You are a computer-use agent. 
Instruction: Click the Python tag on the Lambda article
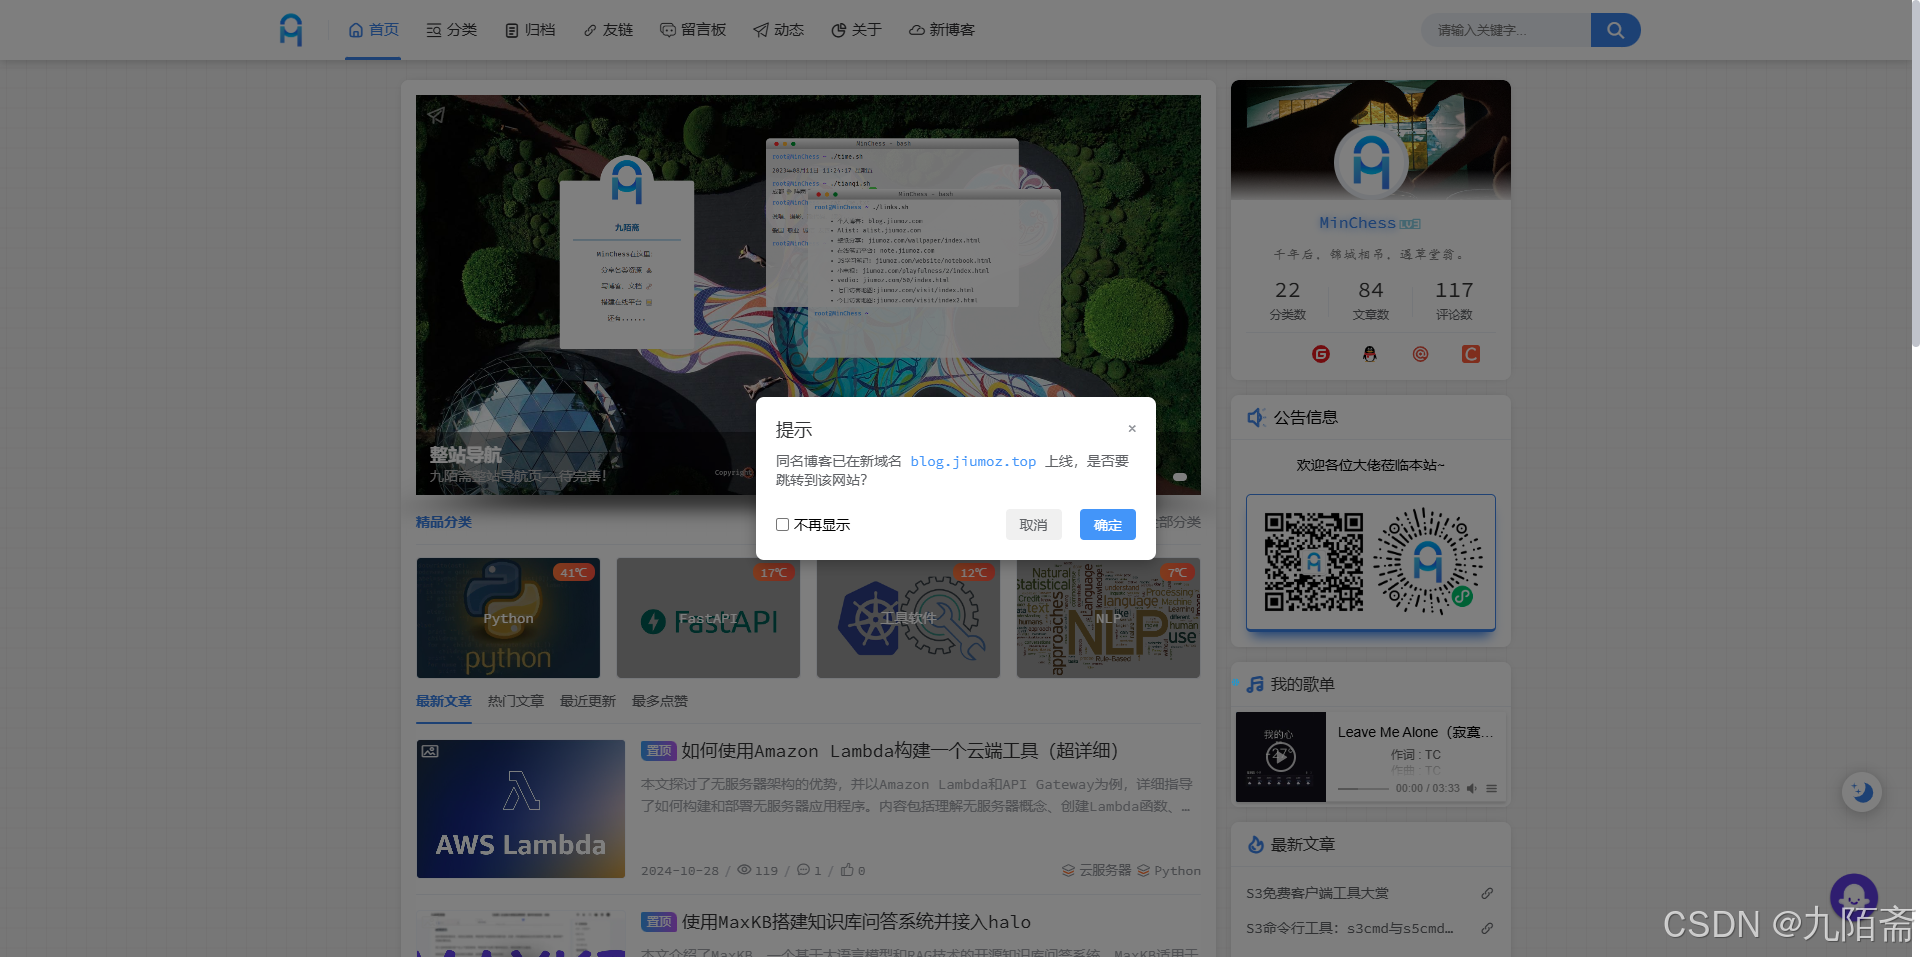pyautogui.click(x=1169, y=871)
